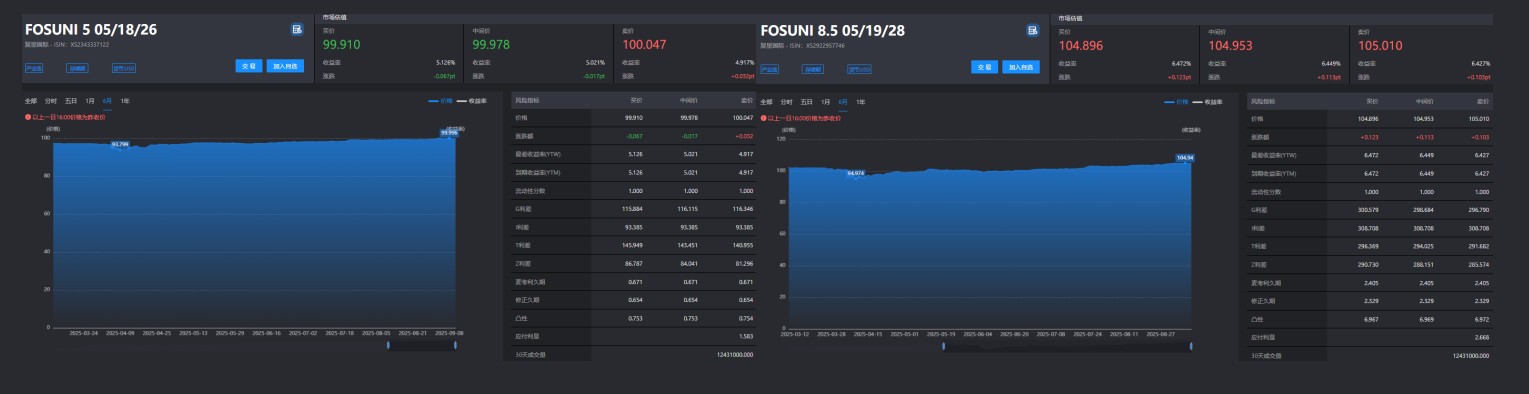Image resolution: width=1529 pixels, height=394 pixels.
Task: Toggle 收益率 legend in right chart
Action: (x=1208, y=102)
